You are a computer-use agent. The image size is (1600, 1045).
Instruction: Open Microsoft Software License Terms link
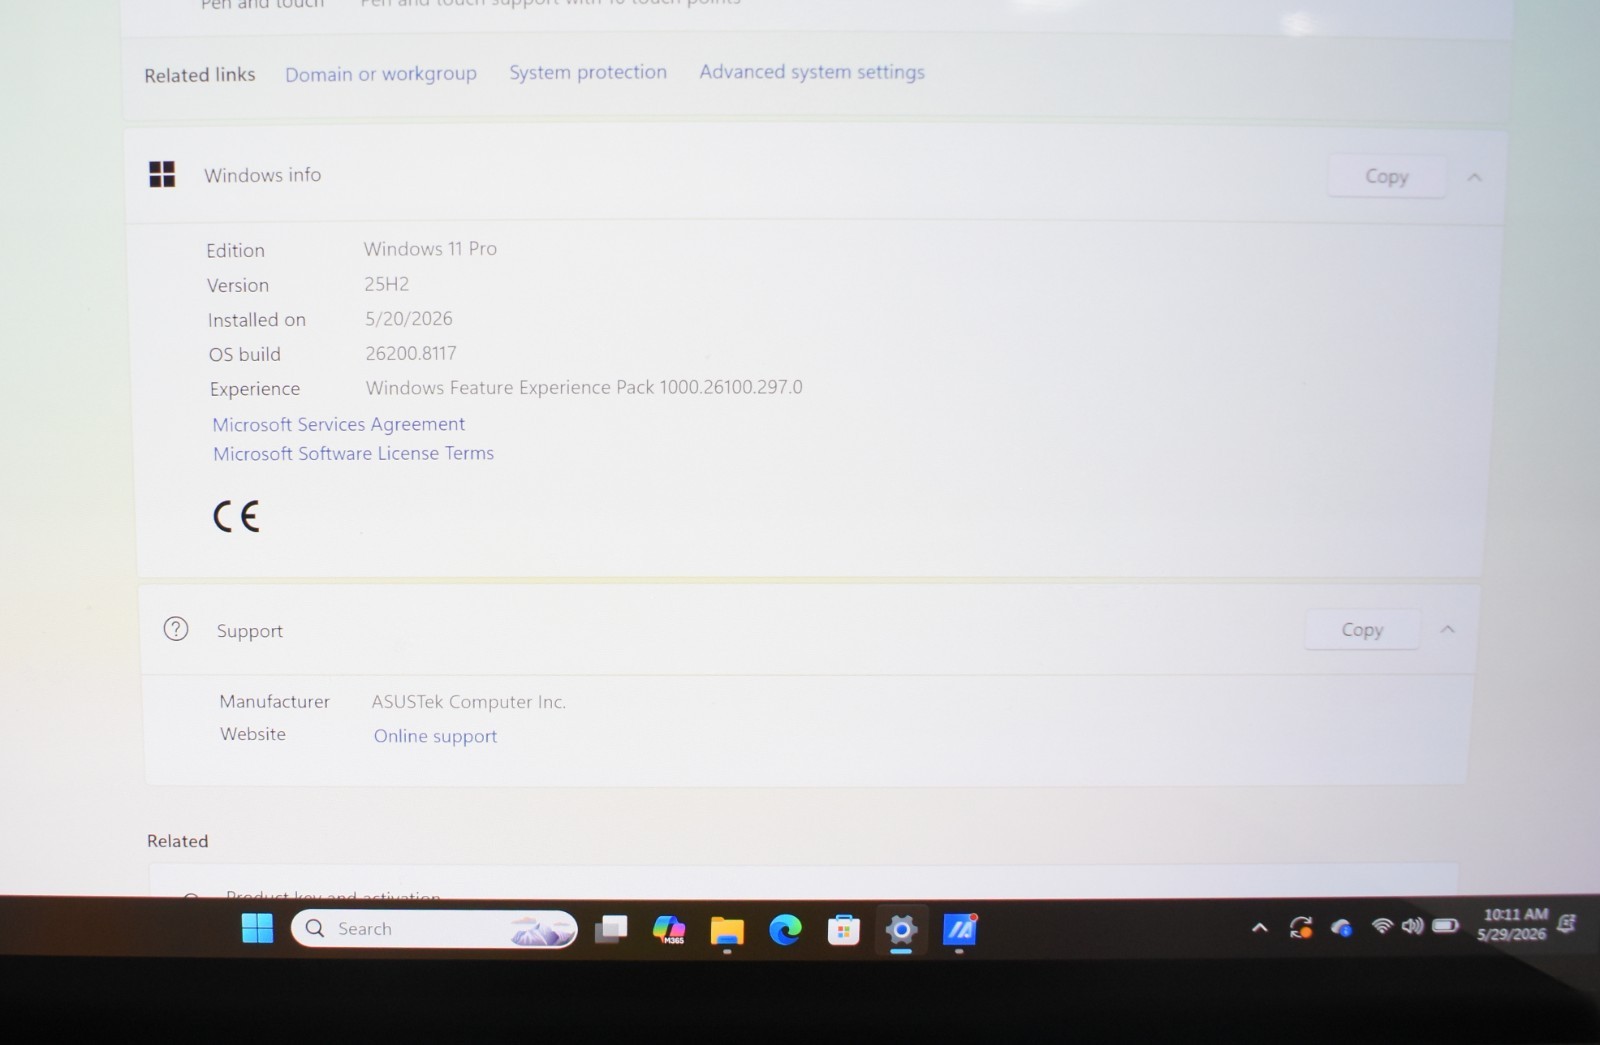pyautogui.click(x=354, y=453)
